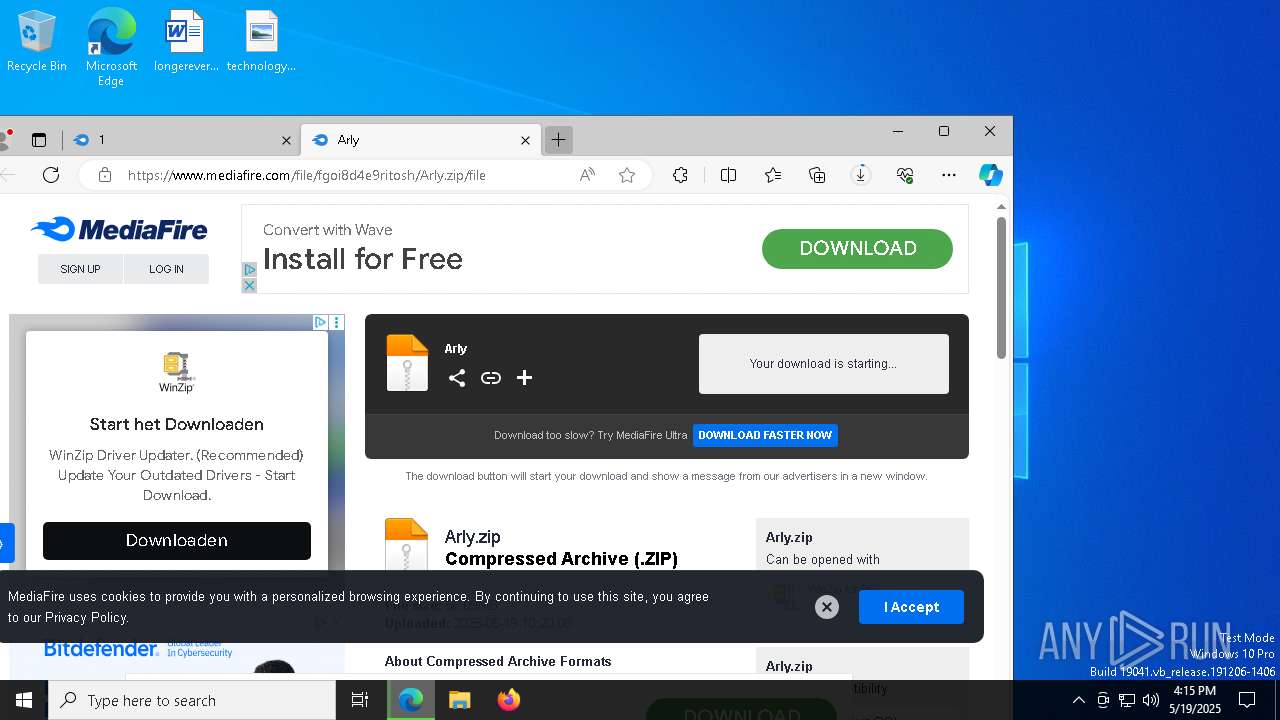Click the Edge tab actions menu icon
The image size is (1280, 720).
[x=39, y=140]
